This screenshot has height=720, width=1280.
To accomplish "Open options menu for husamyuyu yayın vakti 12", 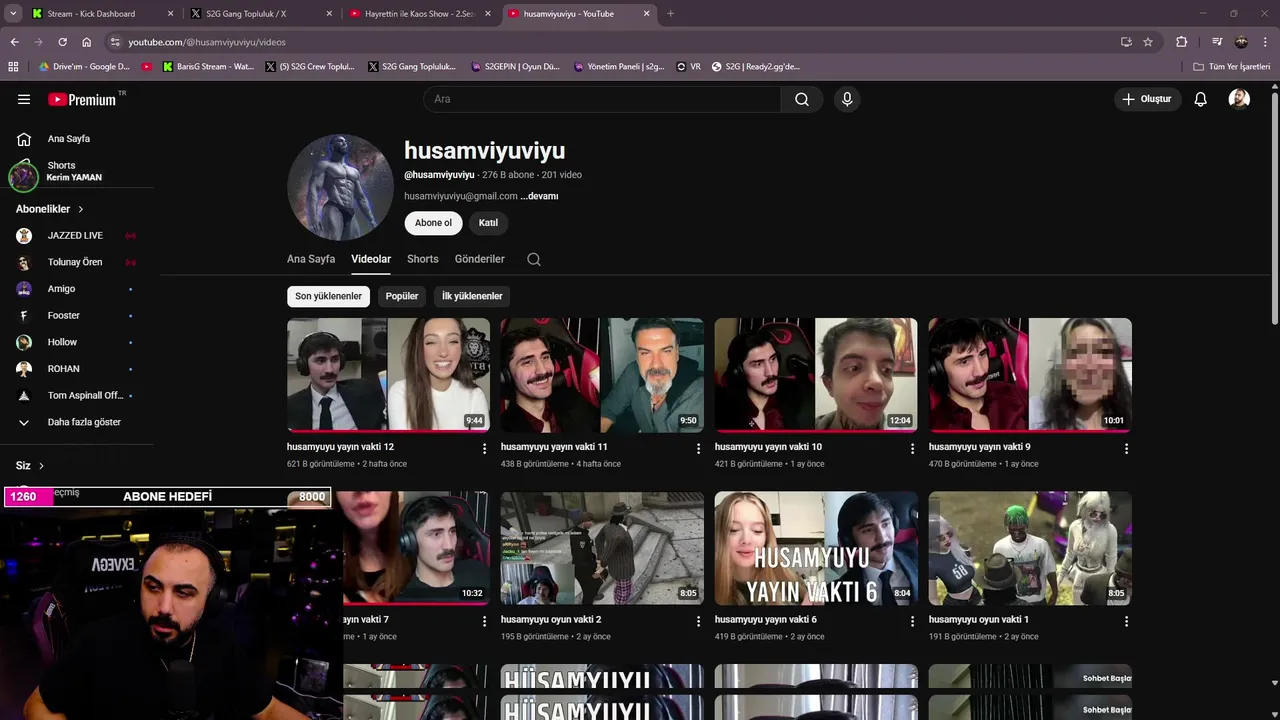I will [485, 449].
